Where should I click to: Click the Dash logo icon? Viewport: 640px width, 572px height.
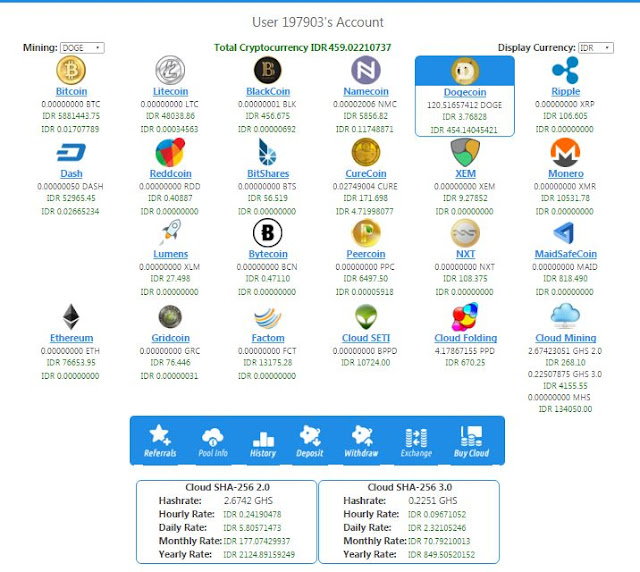[x=71, y=153]
